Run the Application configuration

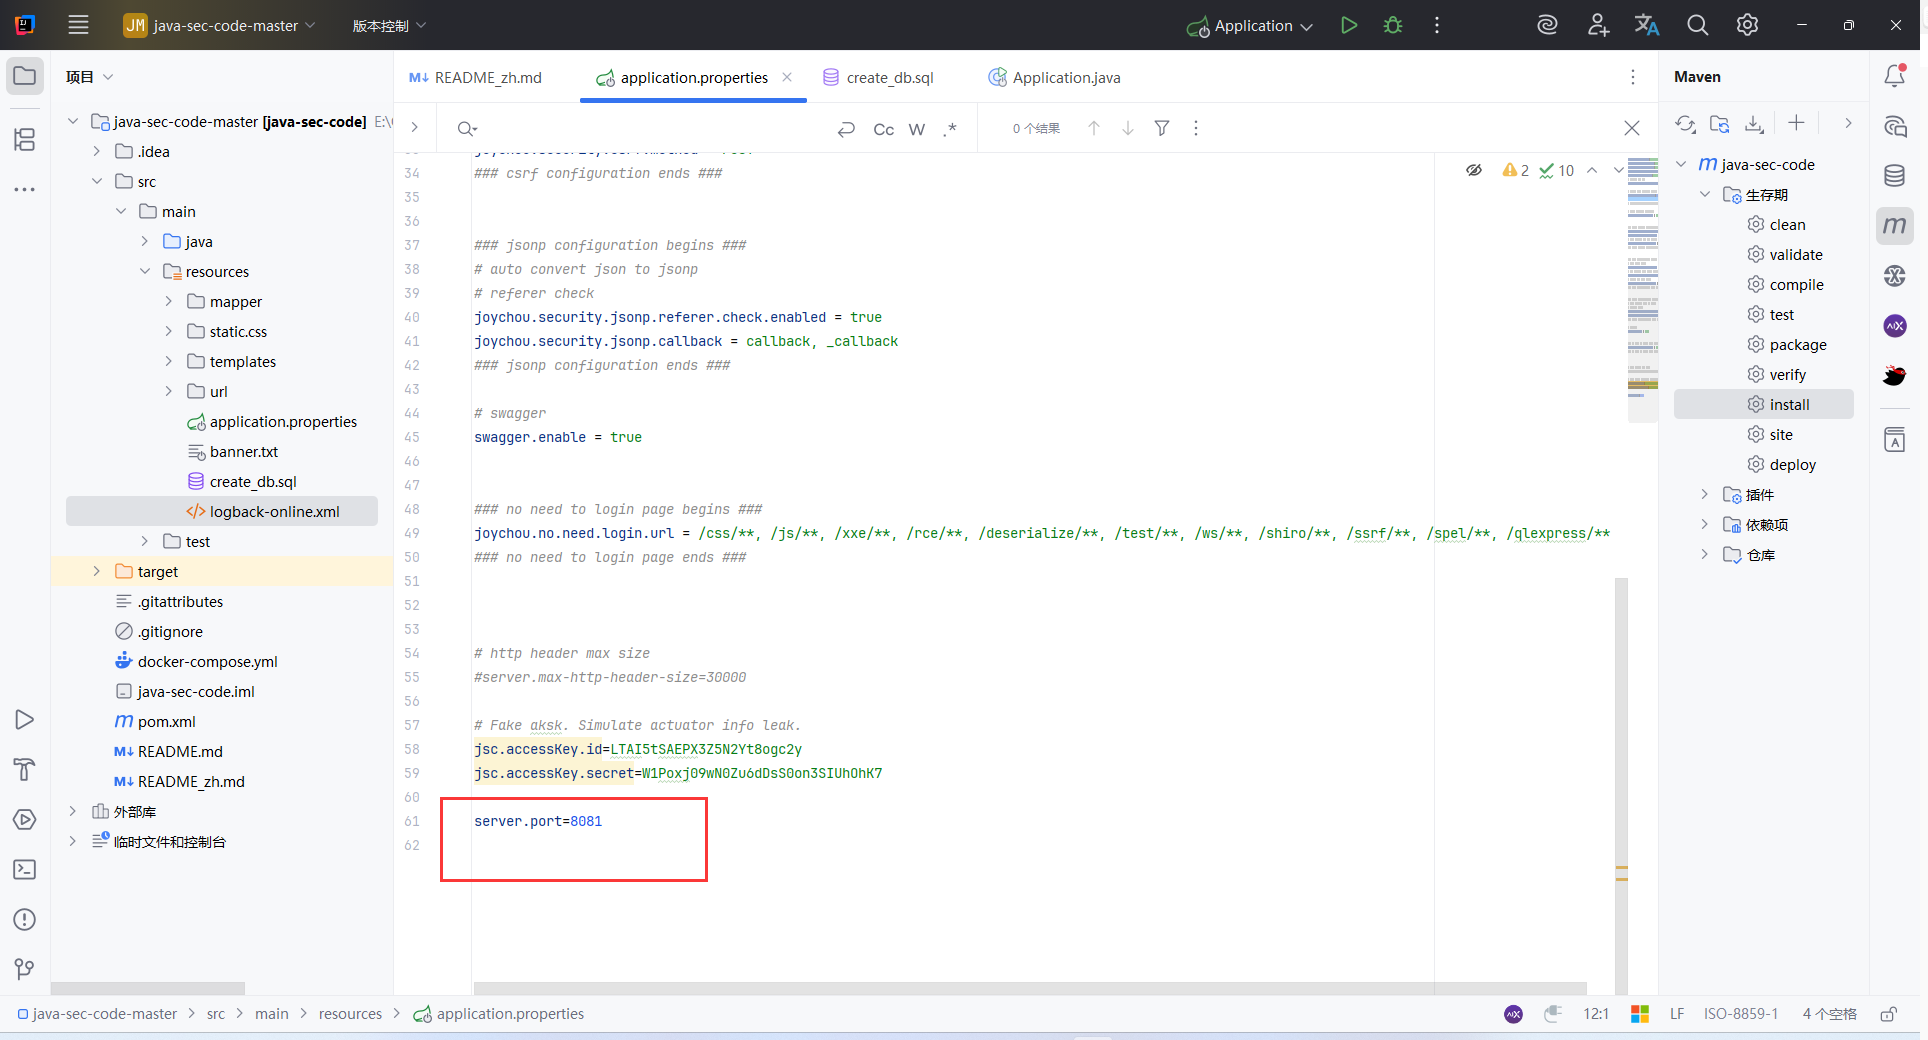tap(1349, 25)
